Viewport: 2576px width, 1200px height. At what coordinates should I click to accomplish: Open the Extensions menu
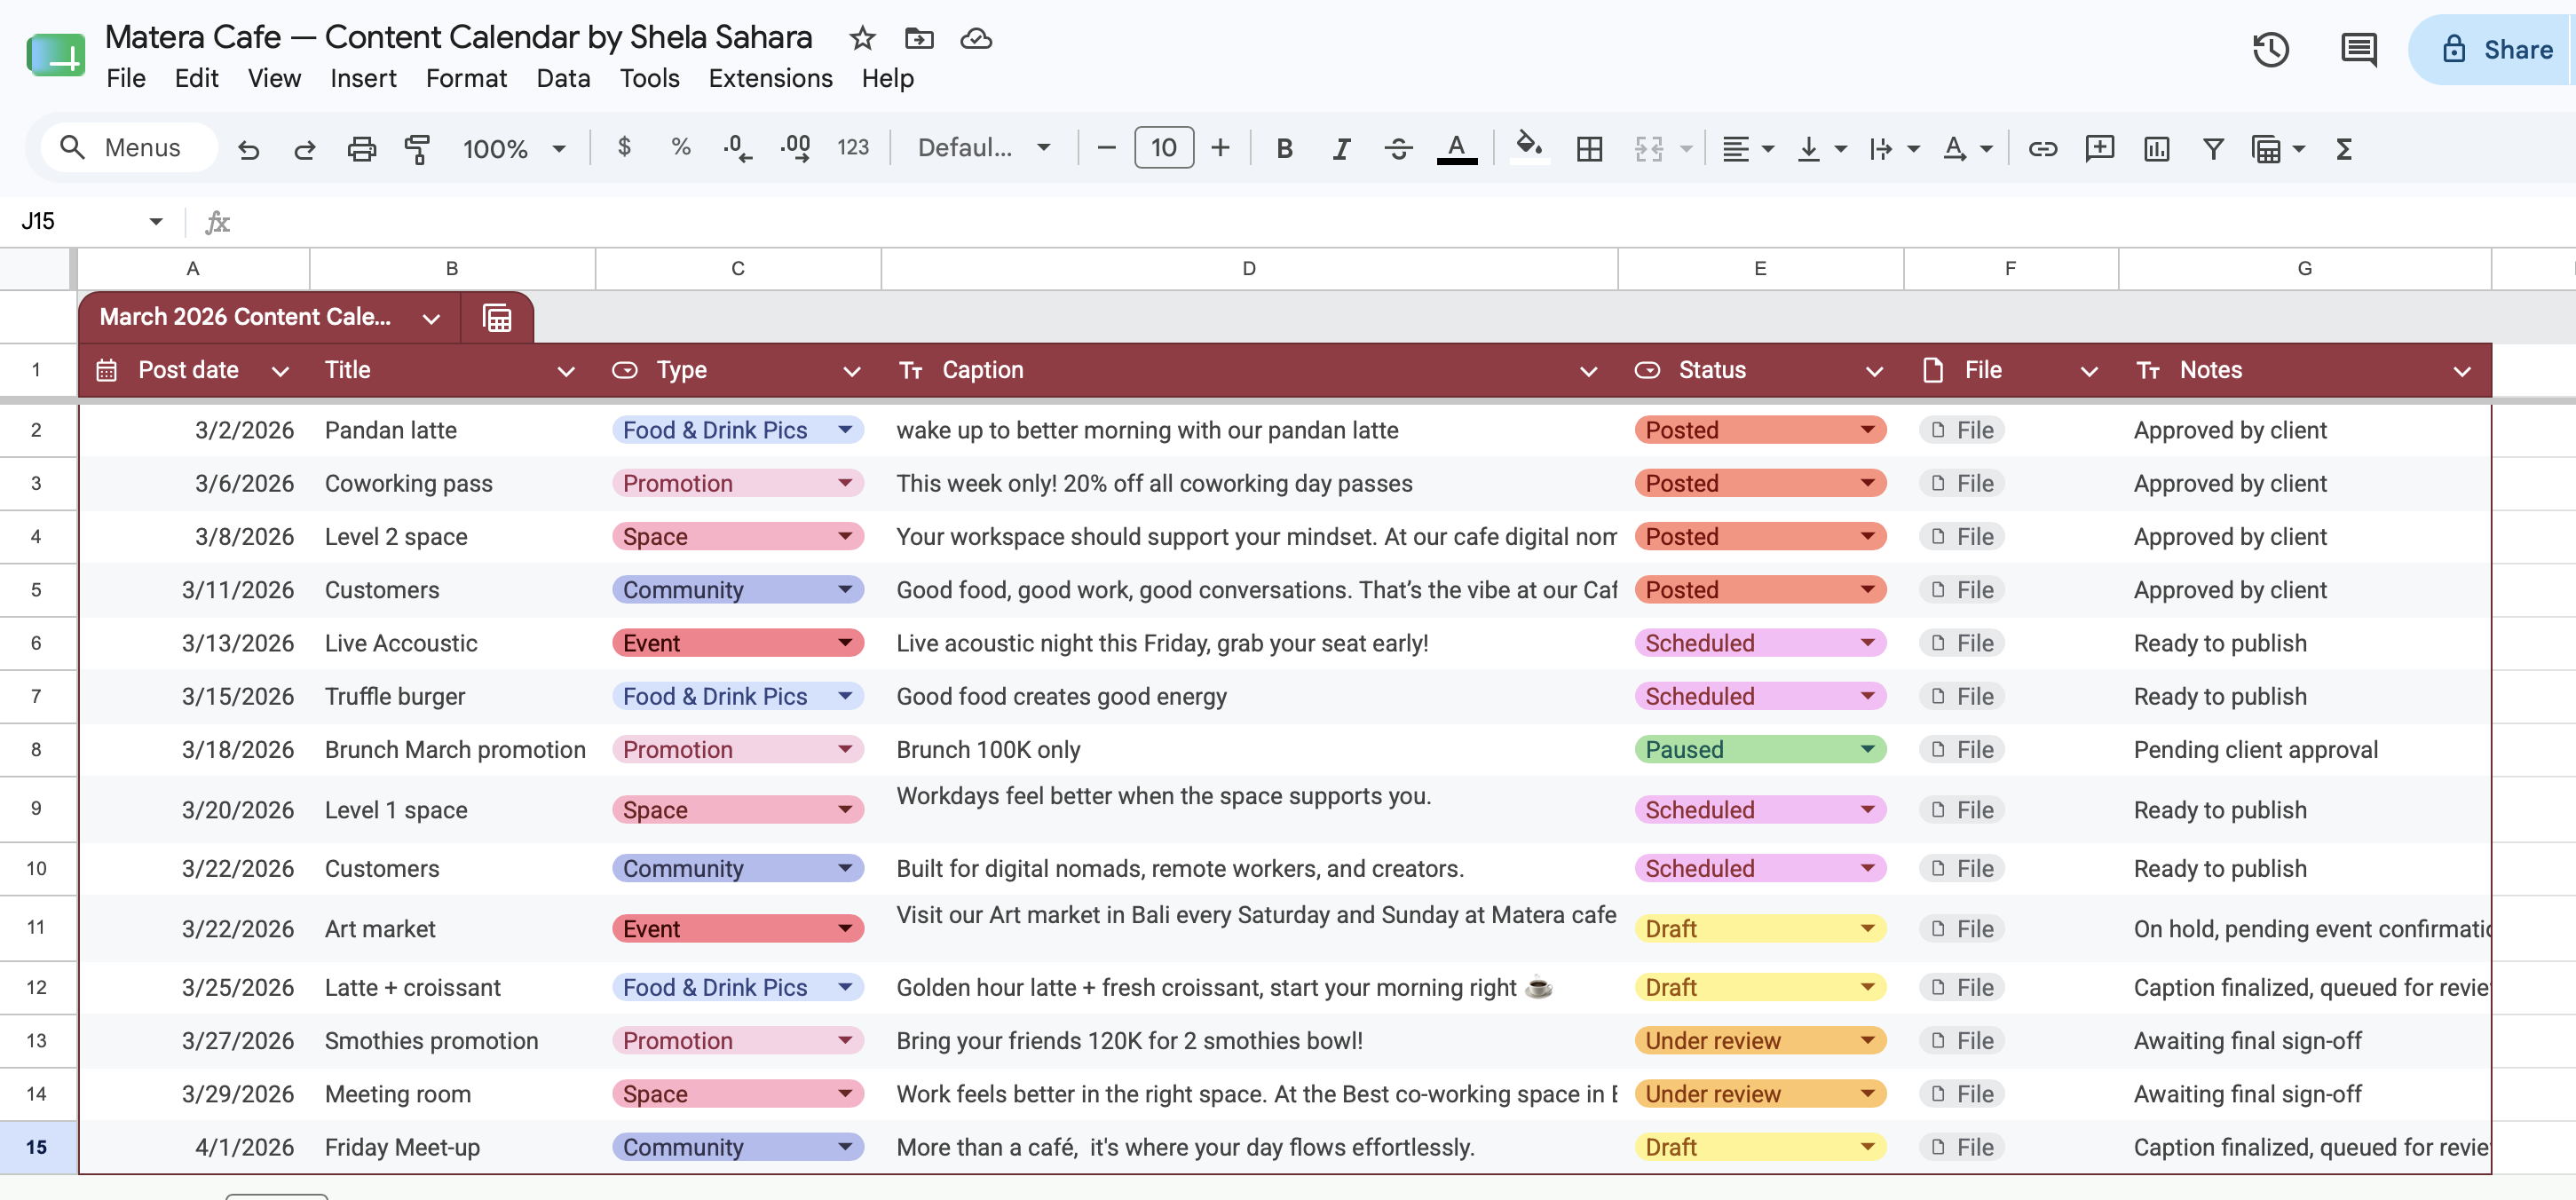coord(770,78)
